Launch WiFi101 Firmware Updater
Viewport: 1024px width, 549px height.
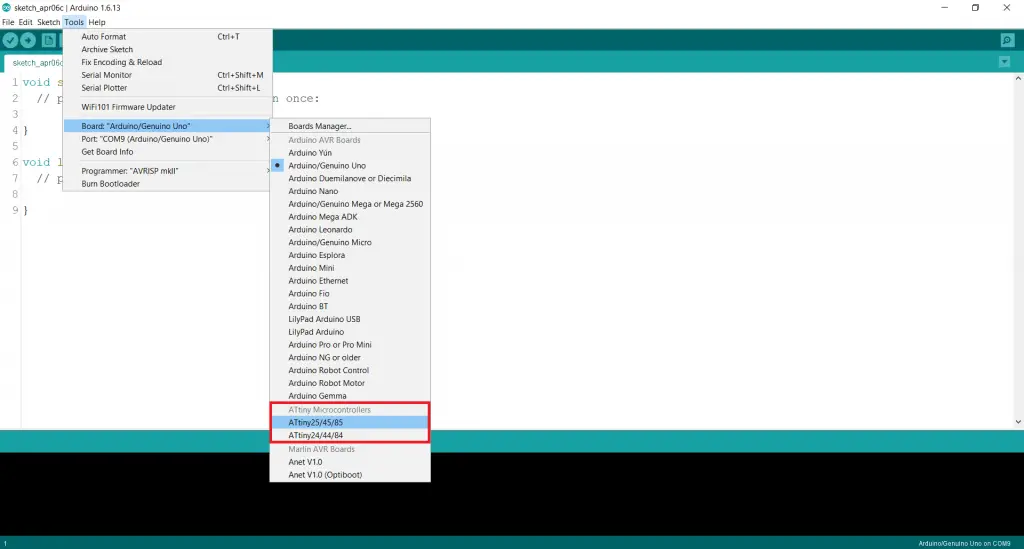(x=167, y=107)
